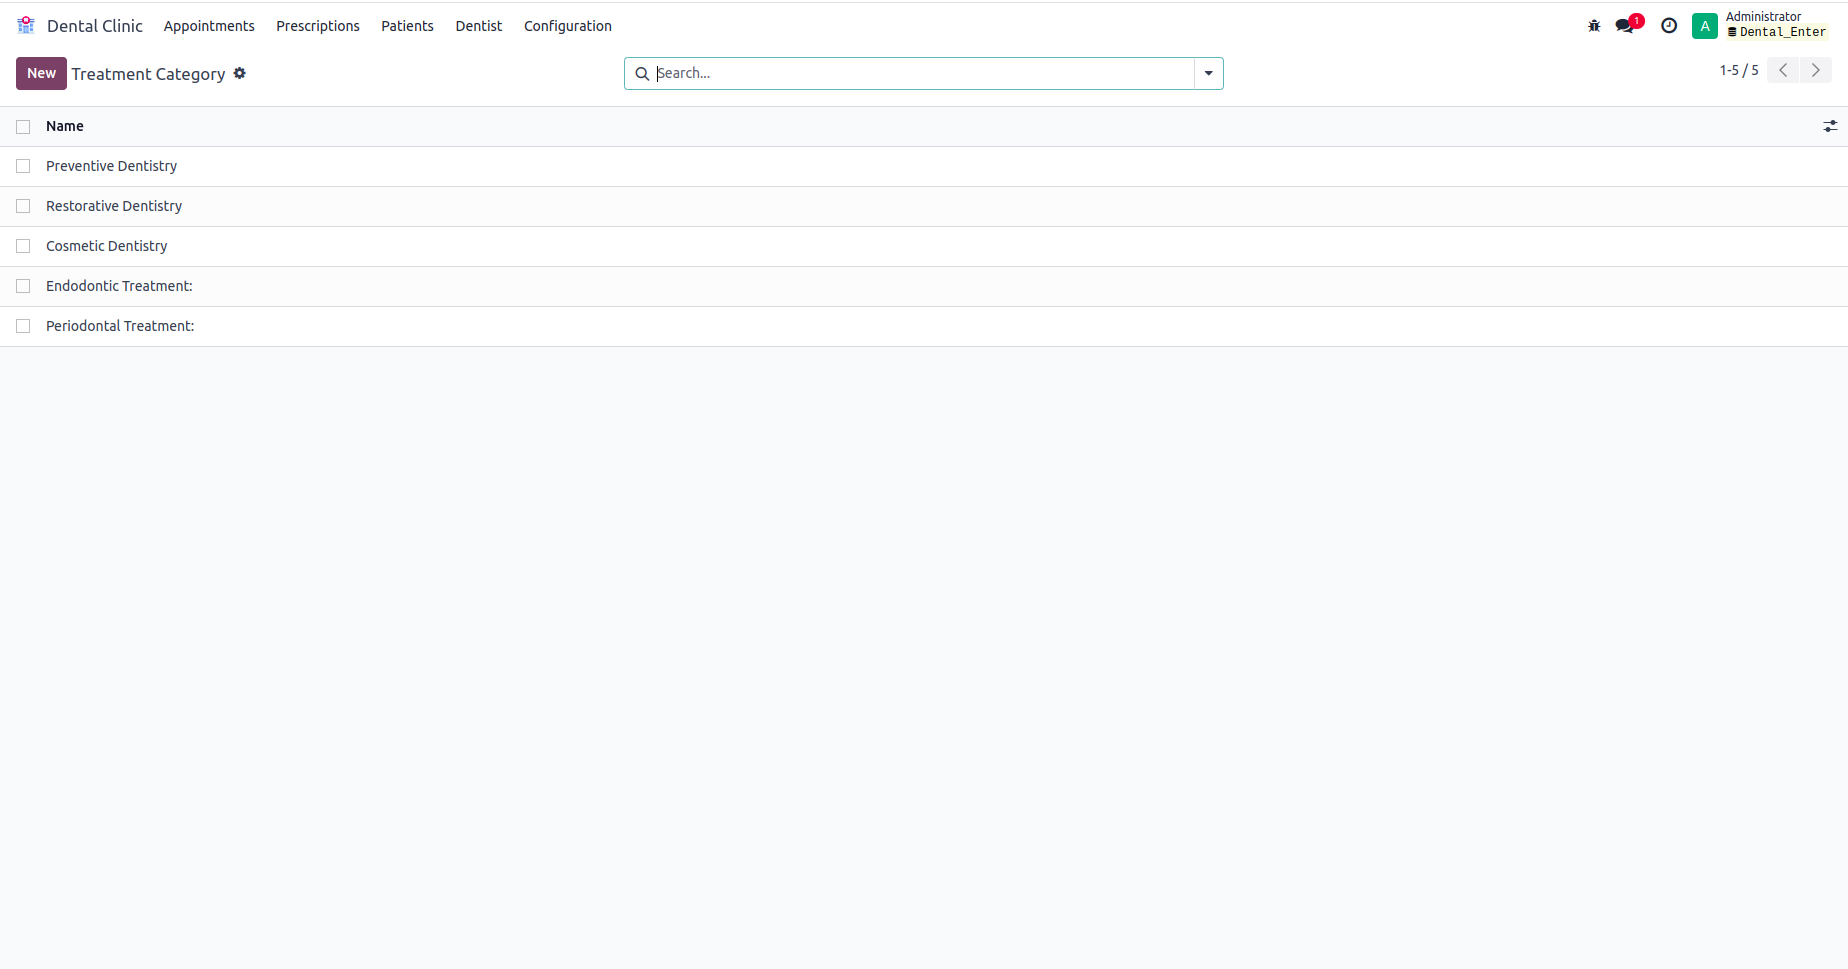
Task: Go to next page arrow
Action: click(x=1816, y=70)
